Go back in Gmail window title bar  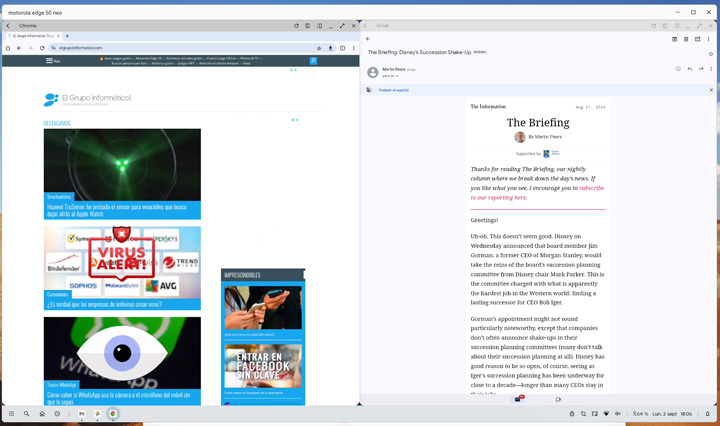point(366,26)
